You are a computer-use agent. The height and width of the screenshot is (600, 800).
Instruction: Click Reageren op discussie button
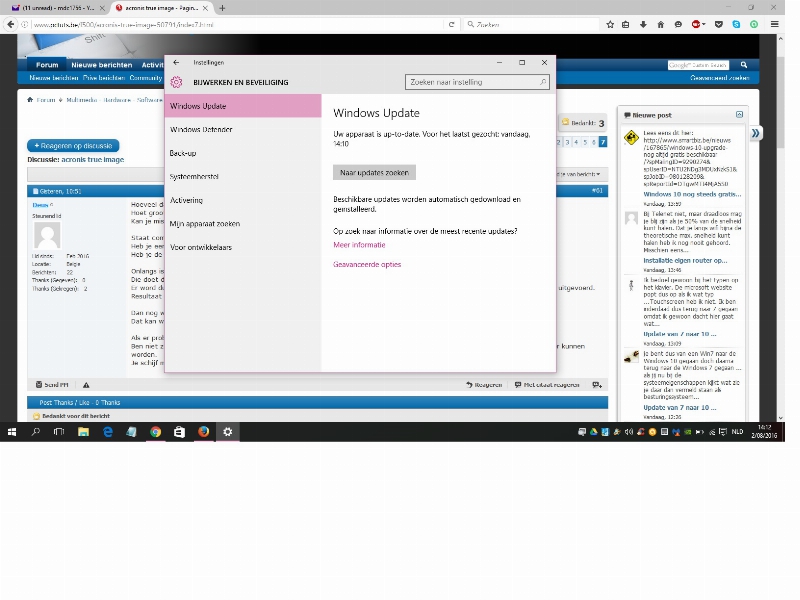click(x=73, y=146)
